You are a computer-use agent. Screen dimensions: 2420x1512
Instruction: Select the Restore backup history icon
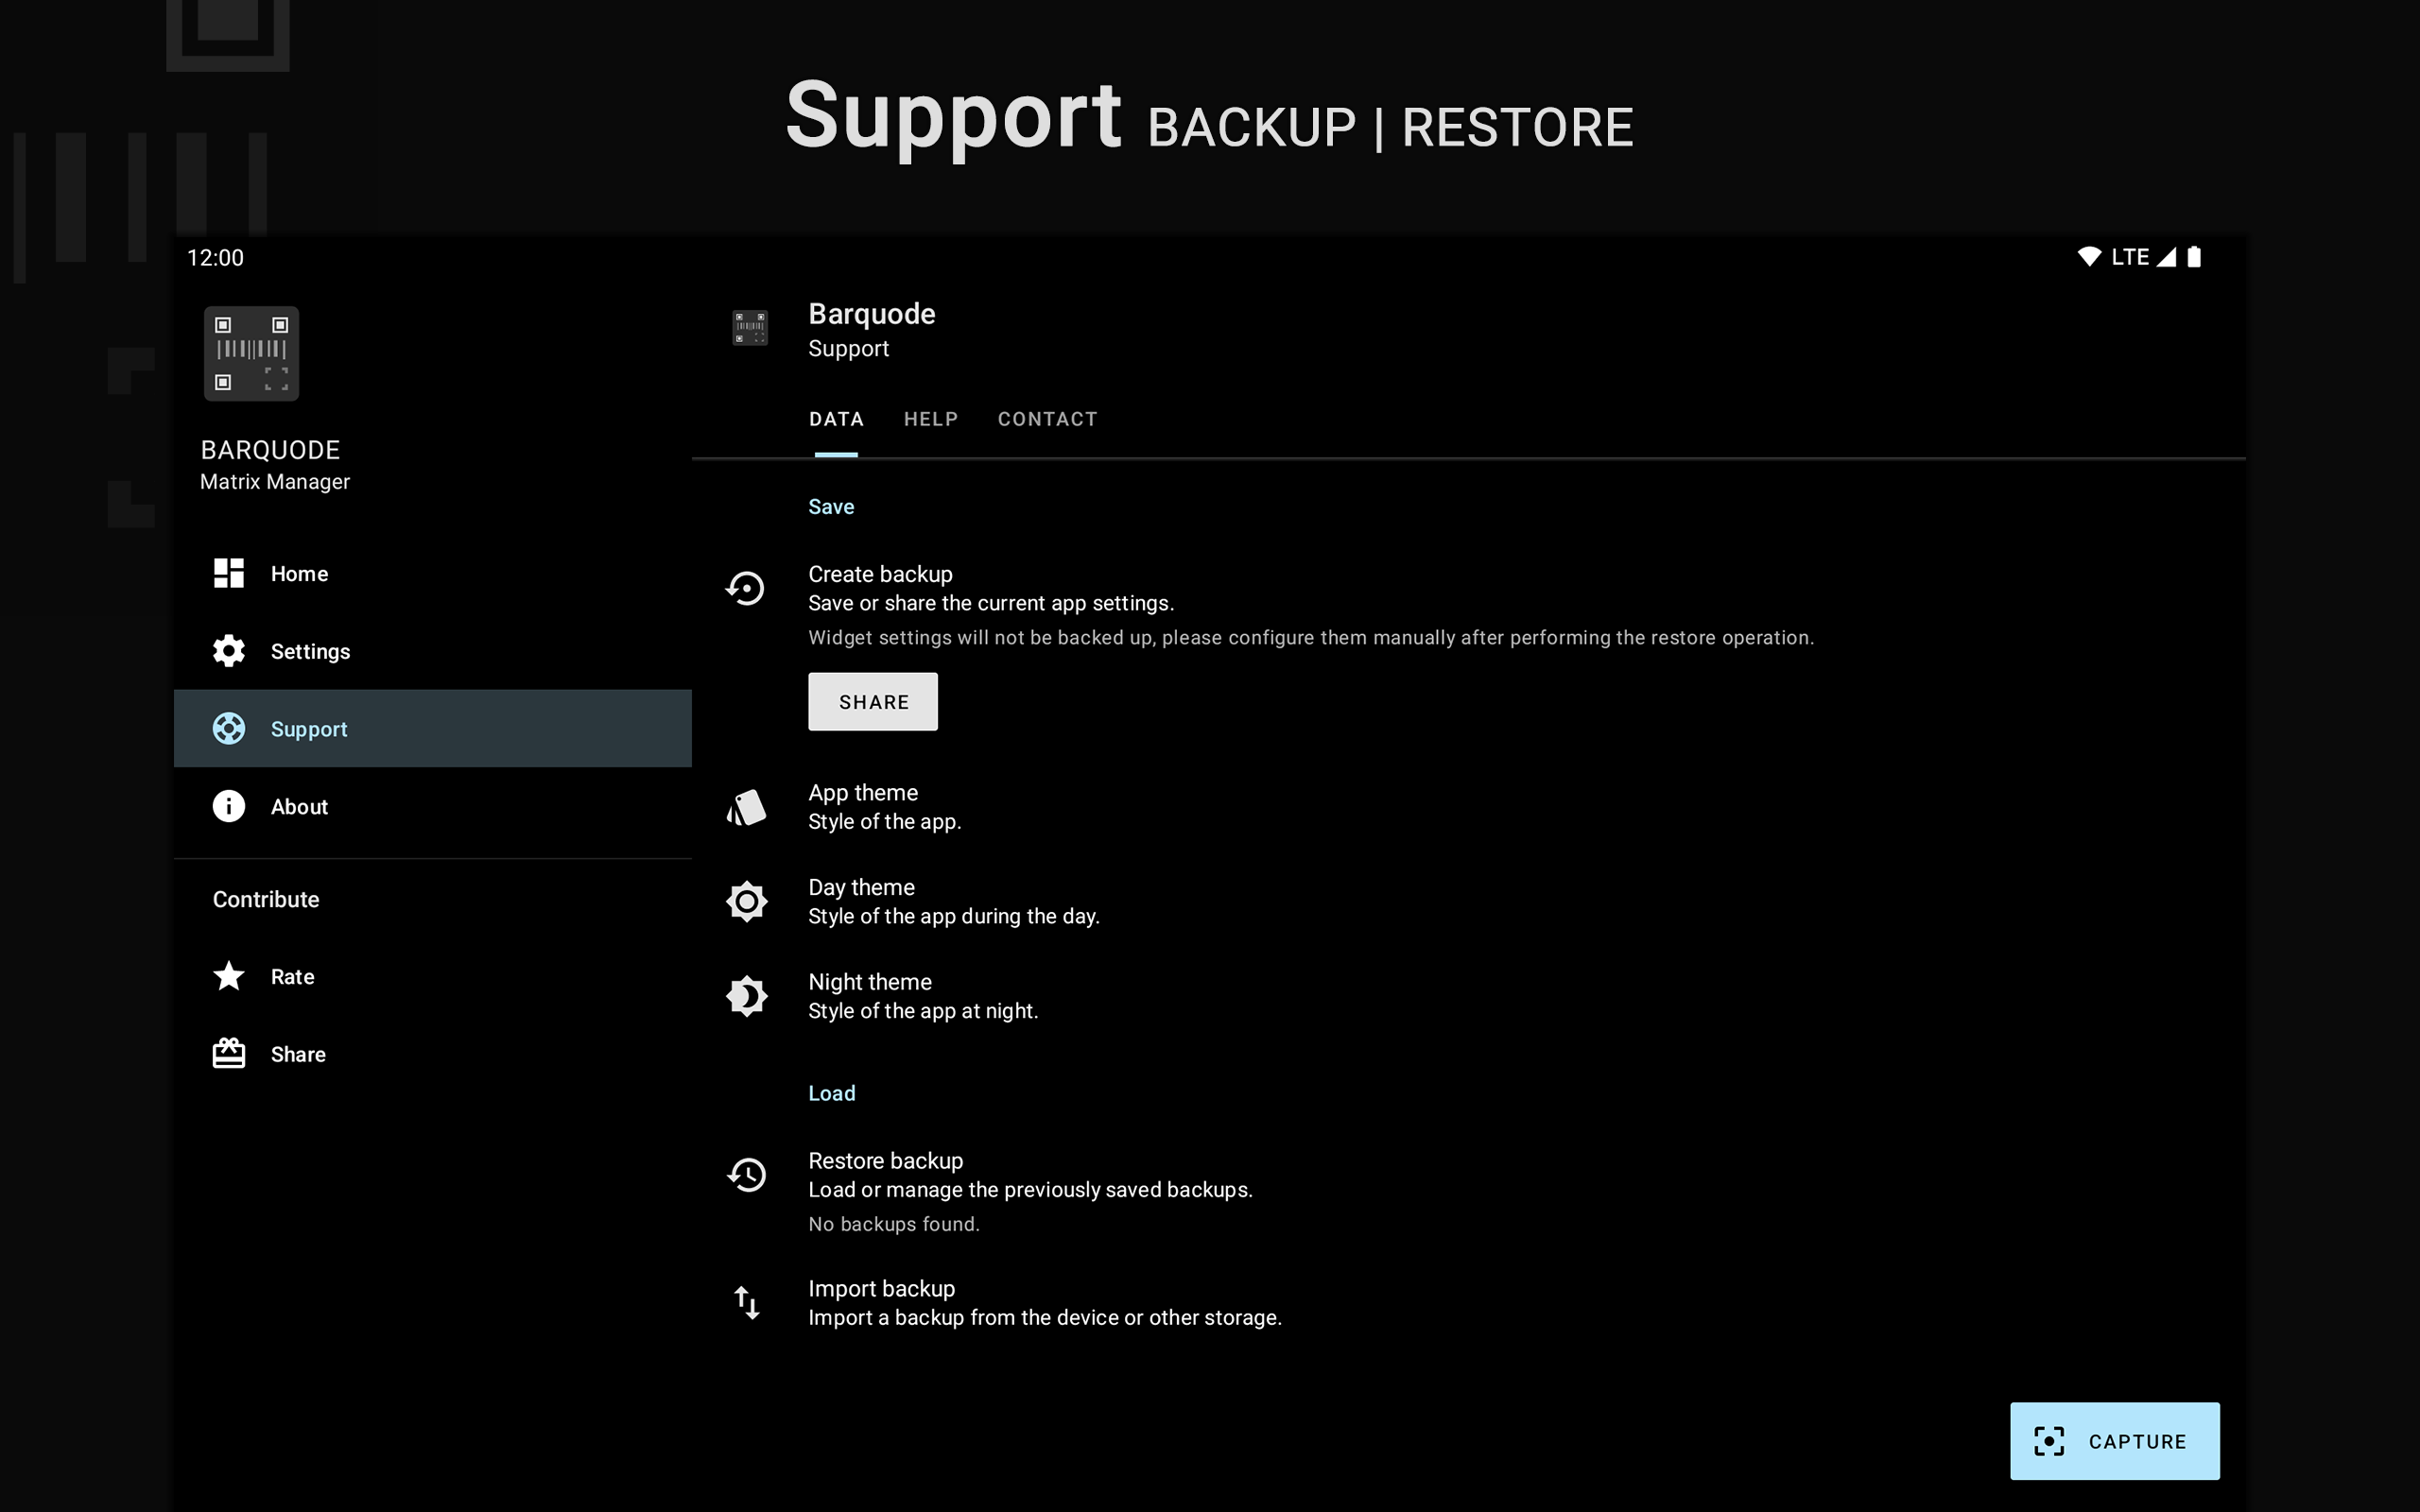(746, 1176)
